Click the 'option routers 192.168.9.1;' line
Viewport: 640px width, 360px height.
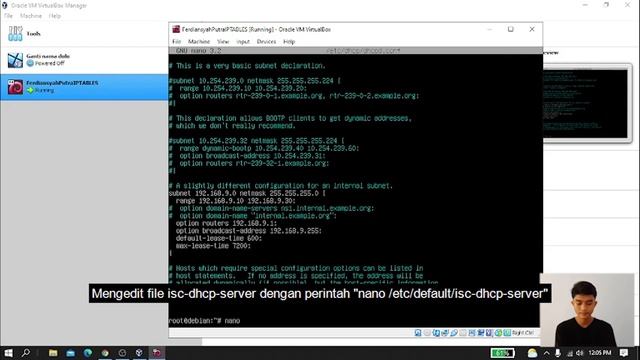pos(226,223)
